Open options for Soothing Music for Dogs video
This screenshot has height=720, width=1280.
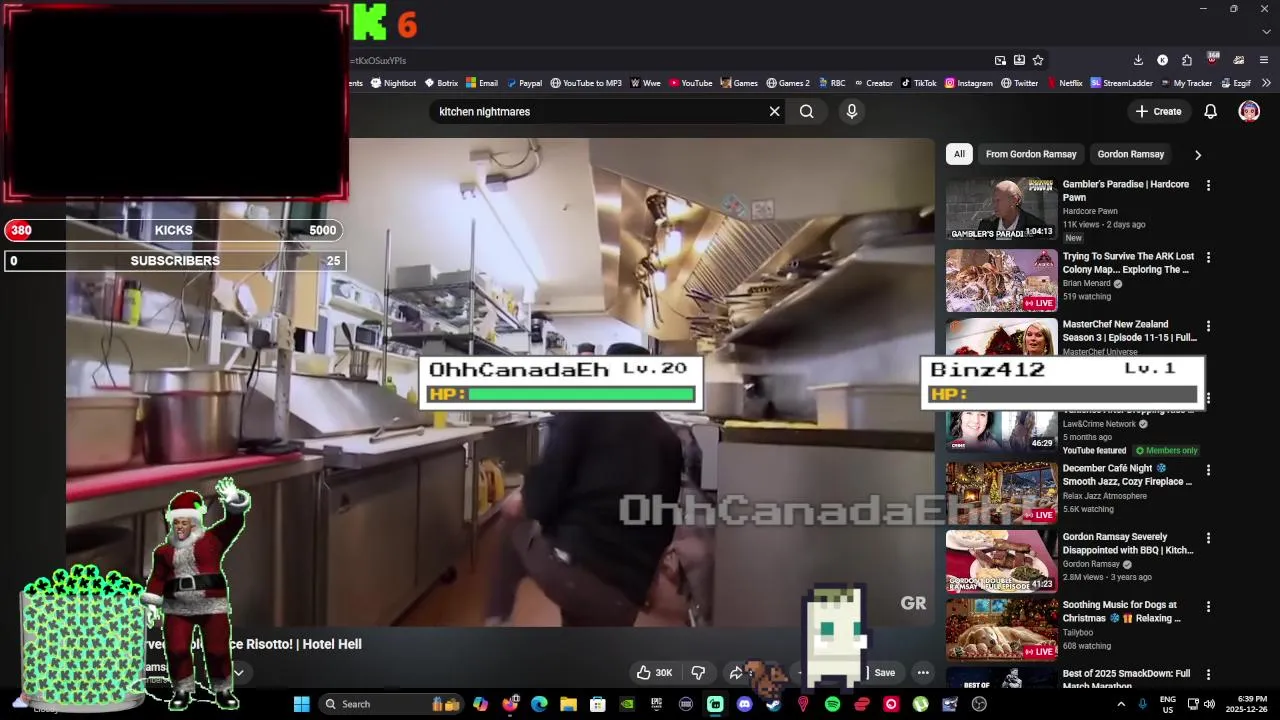(x=1208, y=606)
